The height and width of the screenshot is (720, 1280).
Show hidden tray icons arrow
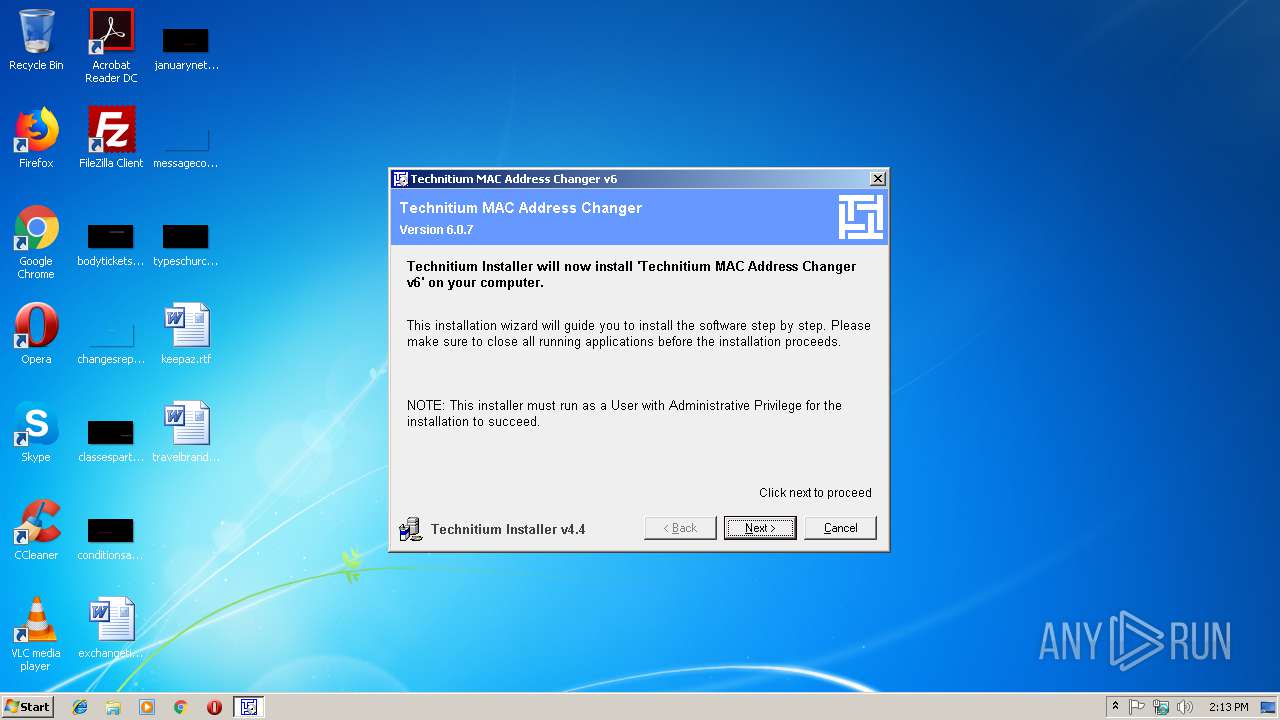(1115, 707)
